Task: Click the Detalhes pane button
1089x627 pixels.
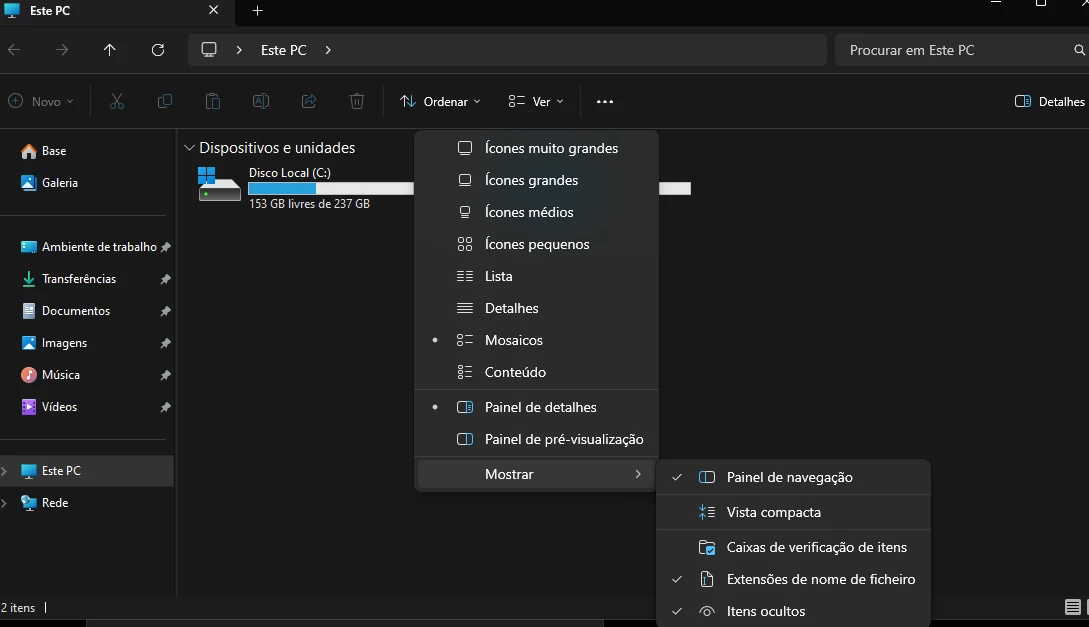Action: (1049, 101)
